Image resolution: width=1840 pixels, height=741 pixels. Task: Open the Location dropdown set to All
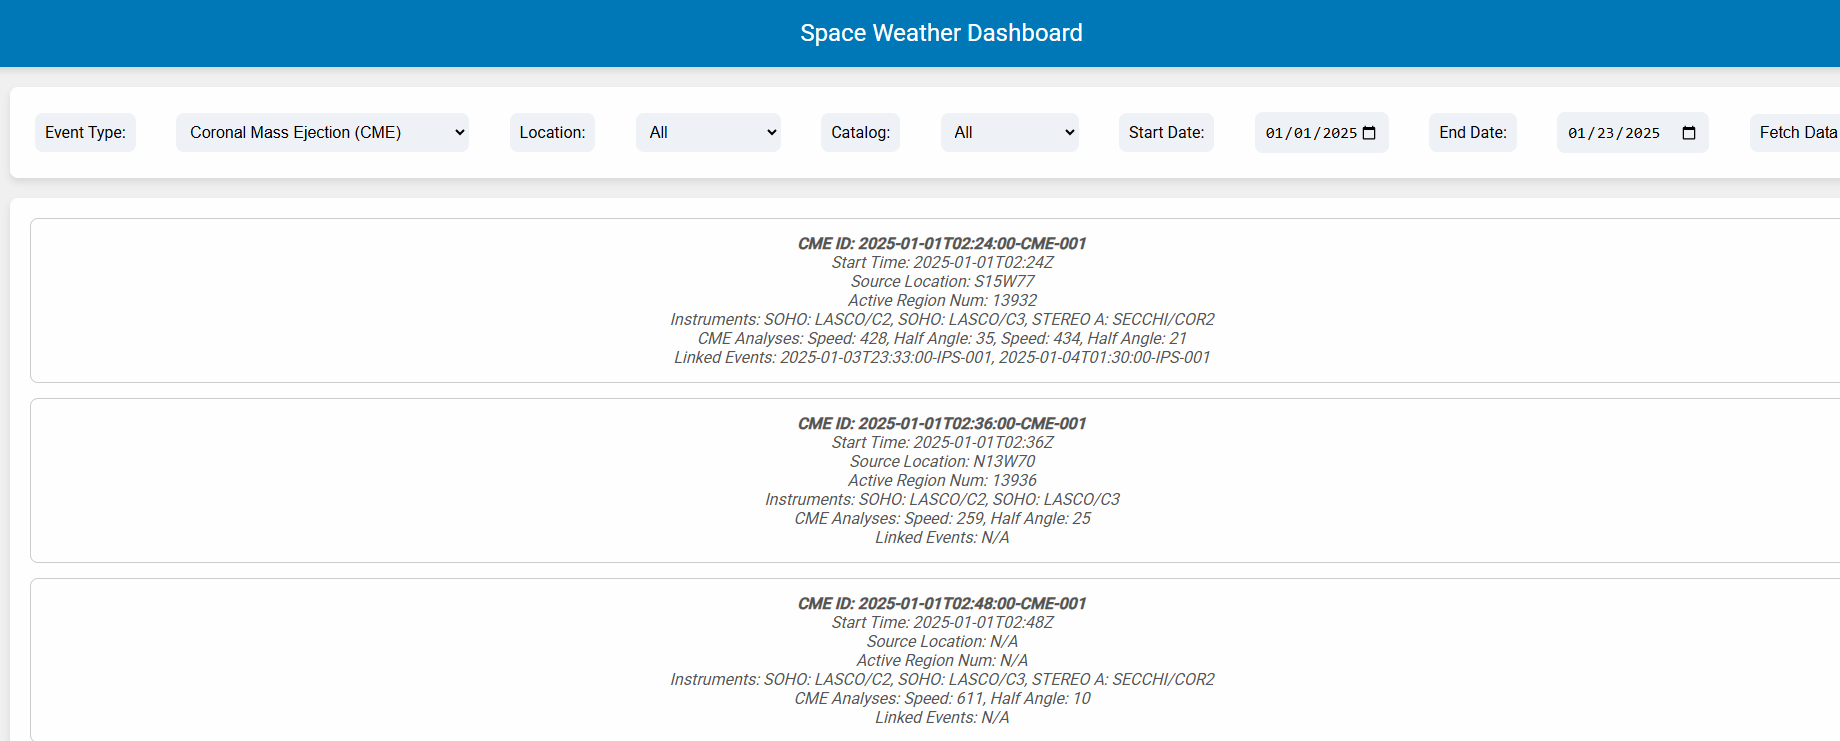click(708, 132)
